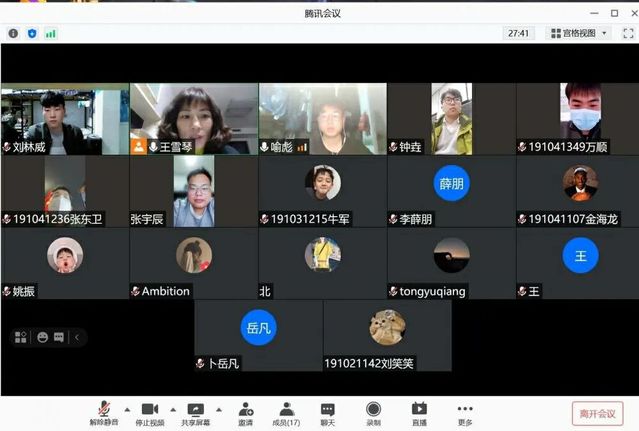Open the grid view (宫格视图) dropdown
The height and width of the screenshot is (431, 639).
578,33
